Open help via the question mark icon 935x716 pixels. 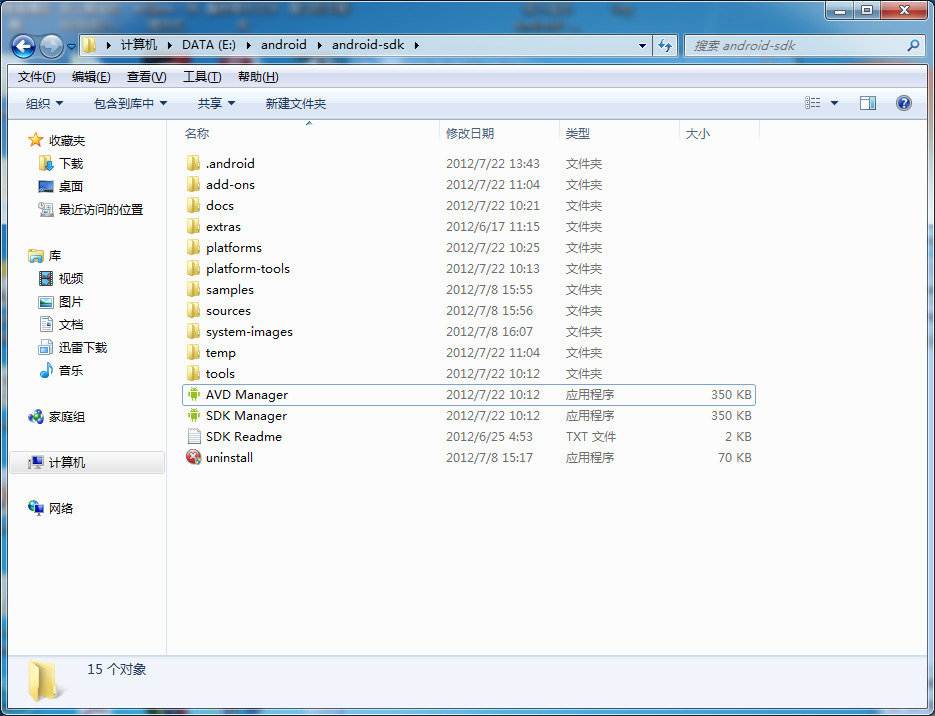[x=902, y=102]
